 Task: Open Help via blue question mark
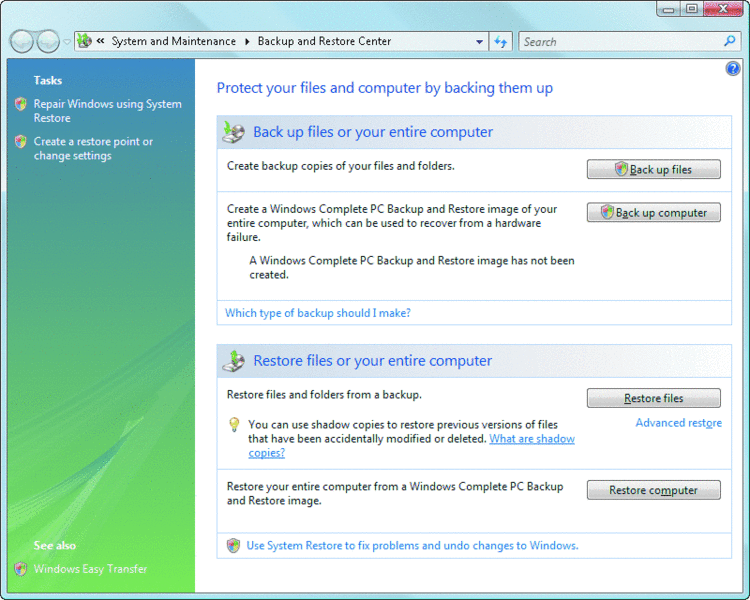732,69
